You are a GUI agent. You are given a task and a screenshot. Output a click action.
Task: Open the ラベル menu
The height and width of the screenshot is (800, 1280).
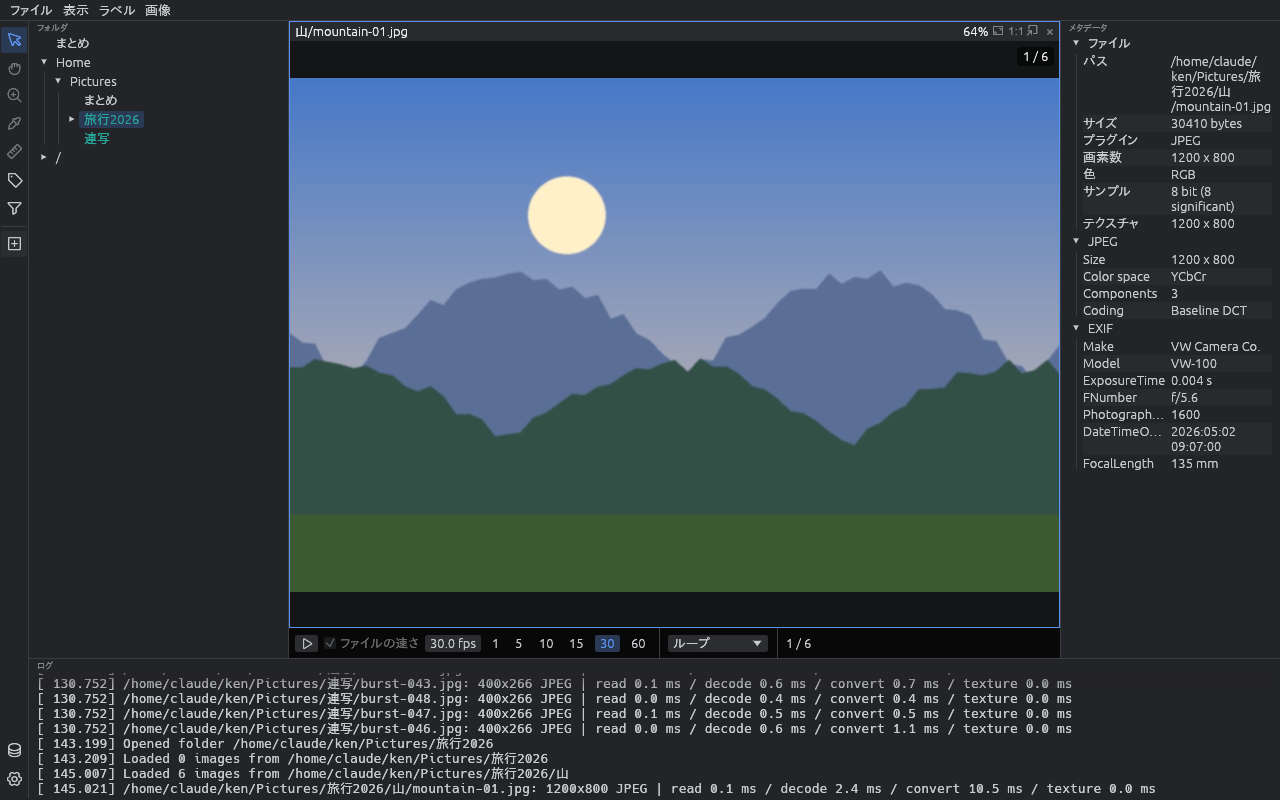tap(117, 10)
